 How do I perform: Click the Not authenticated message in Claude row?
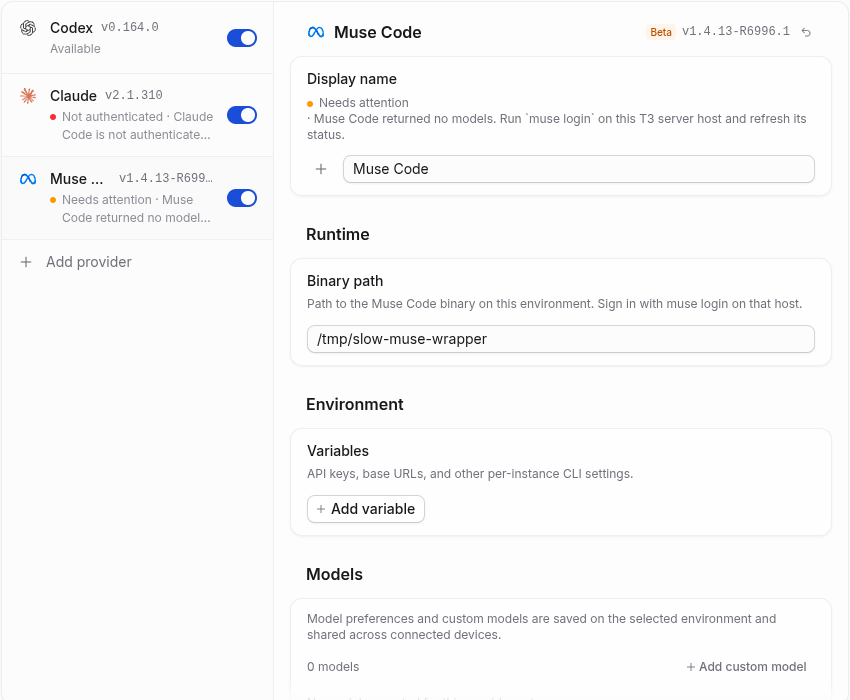click(137, 126)
